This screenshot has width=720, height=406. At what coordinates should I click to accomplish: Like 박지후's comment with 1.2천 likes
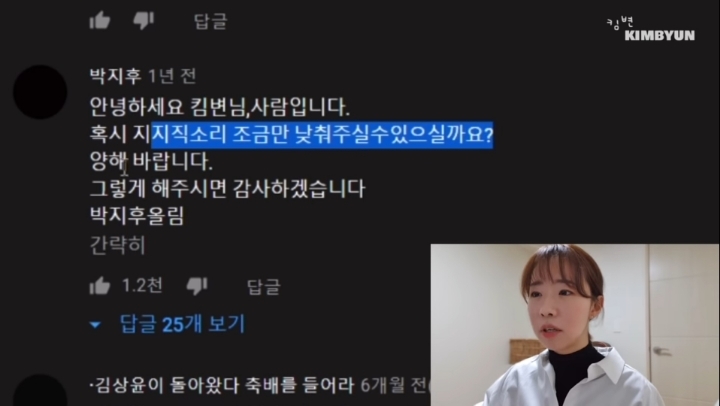click(100, 286)
